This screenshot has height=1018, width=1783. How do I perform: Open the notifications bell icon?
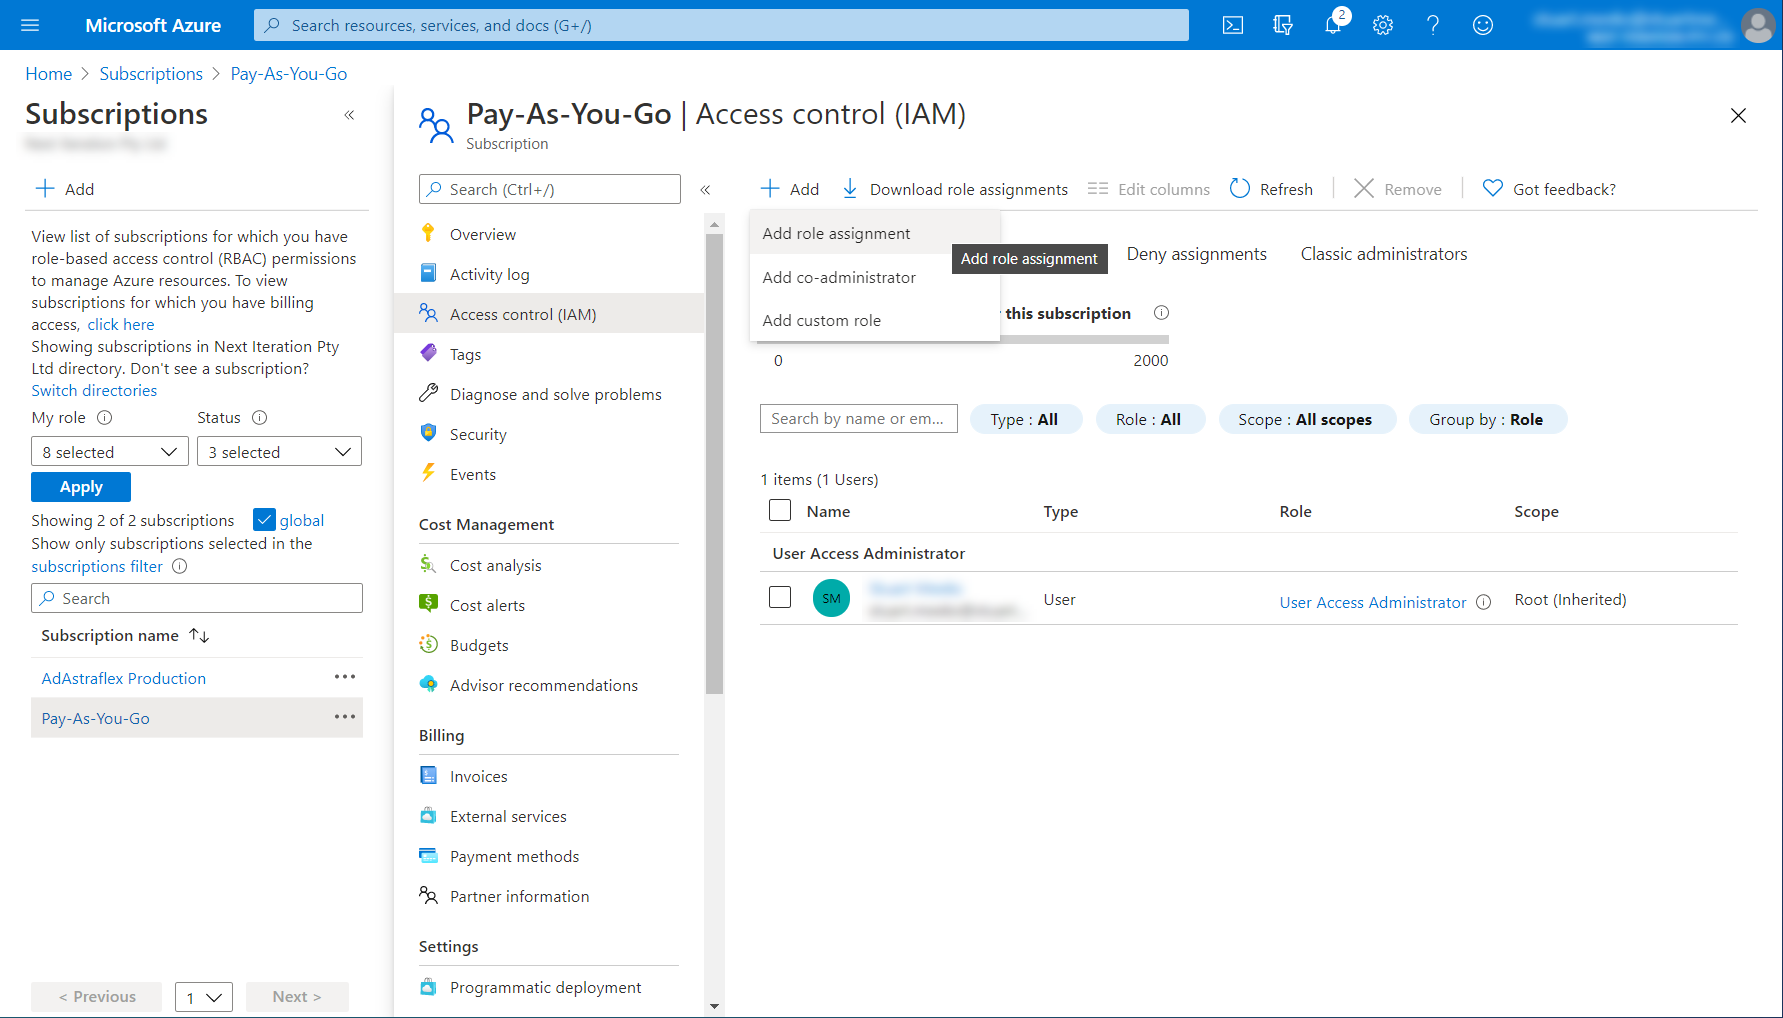point(1333,25)
